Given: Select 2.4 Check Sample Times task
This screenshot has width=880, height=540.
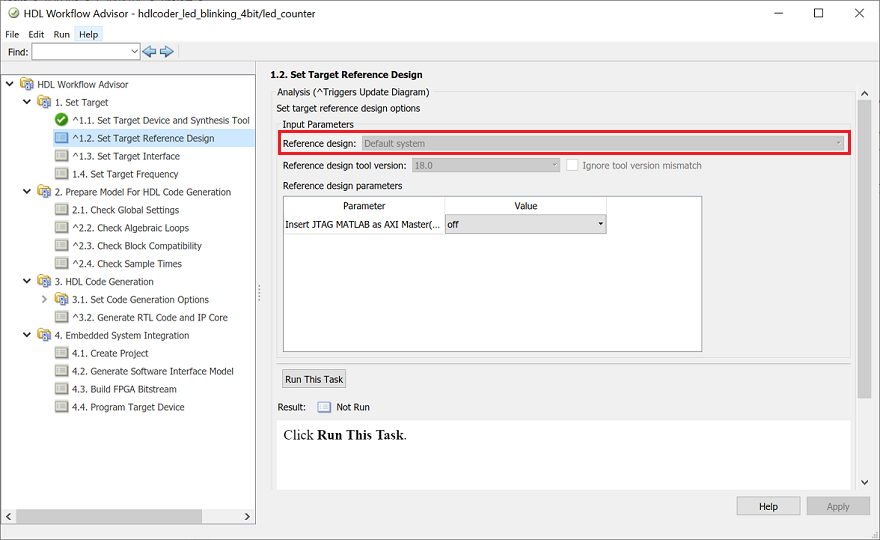Looking at the screenshot, I should [127, 263].
